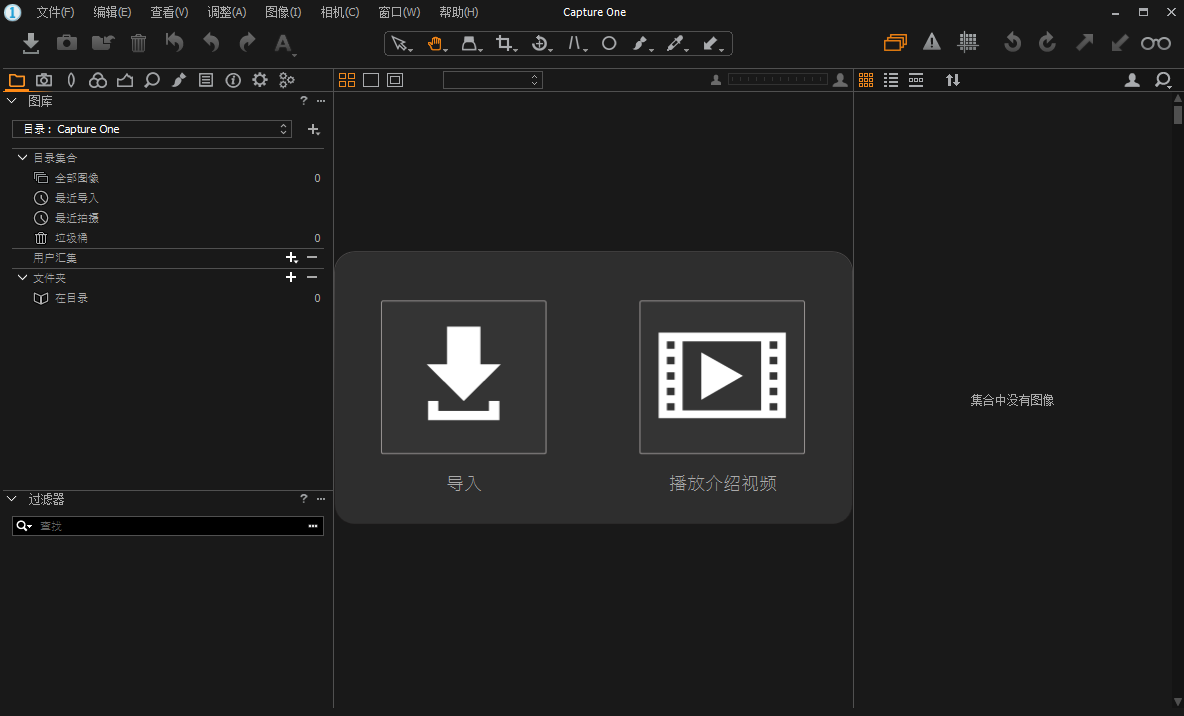Open 图库 panel options ellipsis

point(321,100)
